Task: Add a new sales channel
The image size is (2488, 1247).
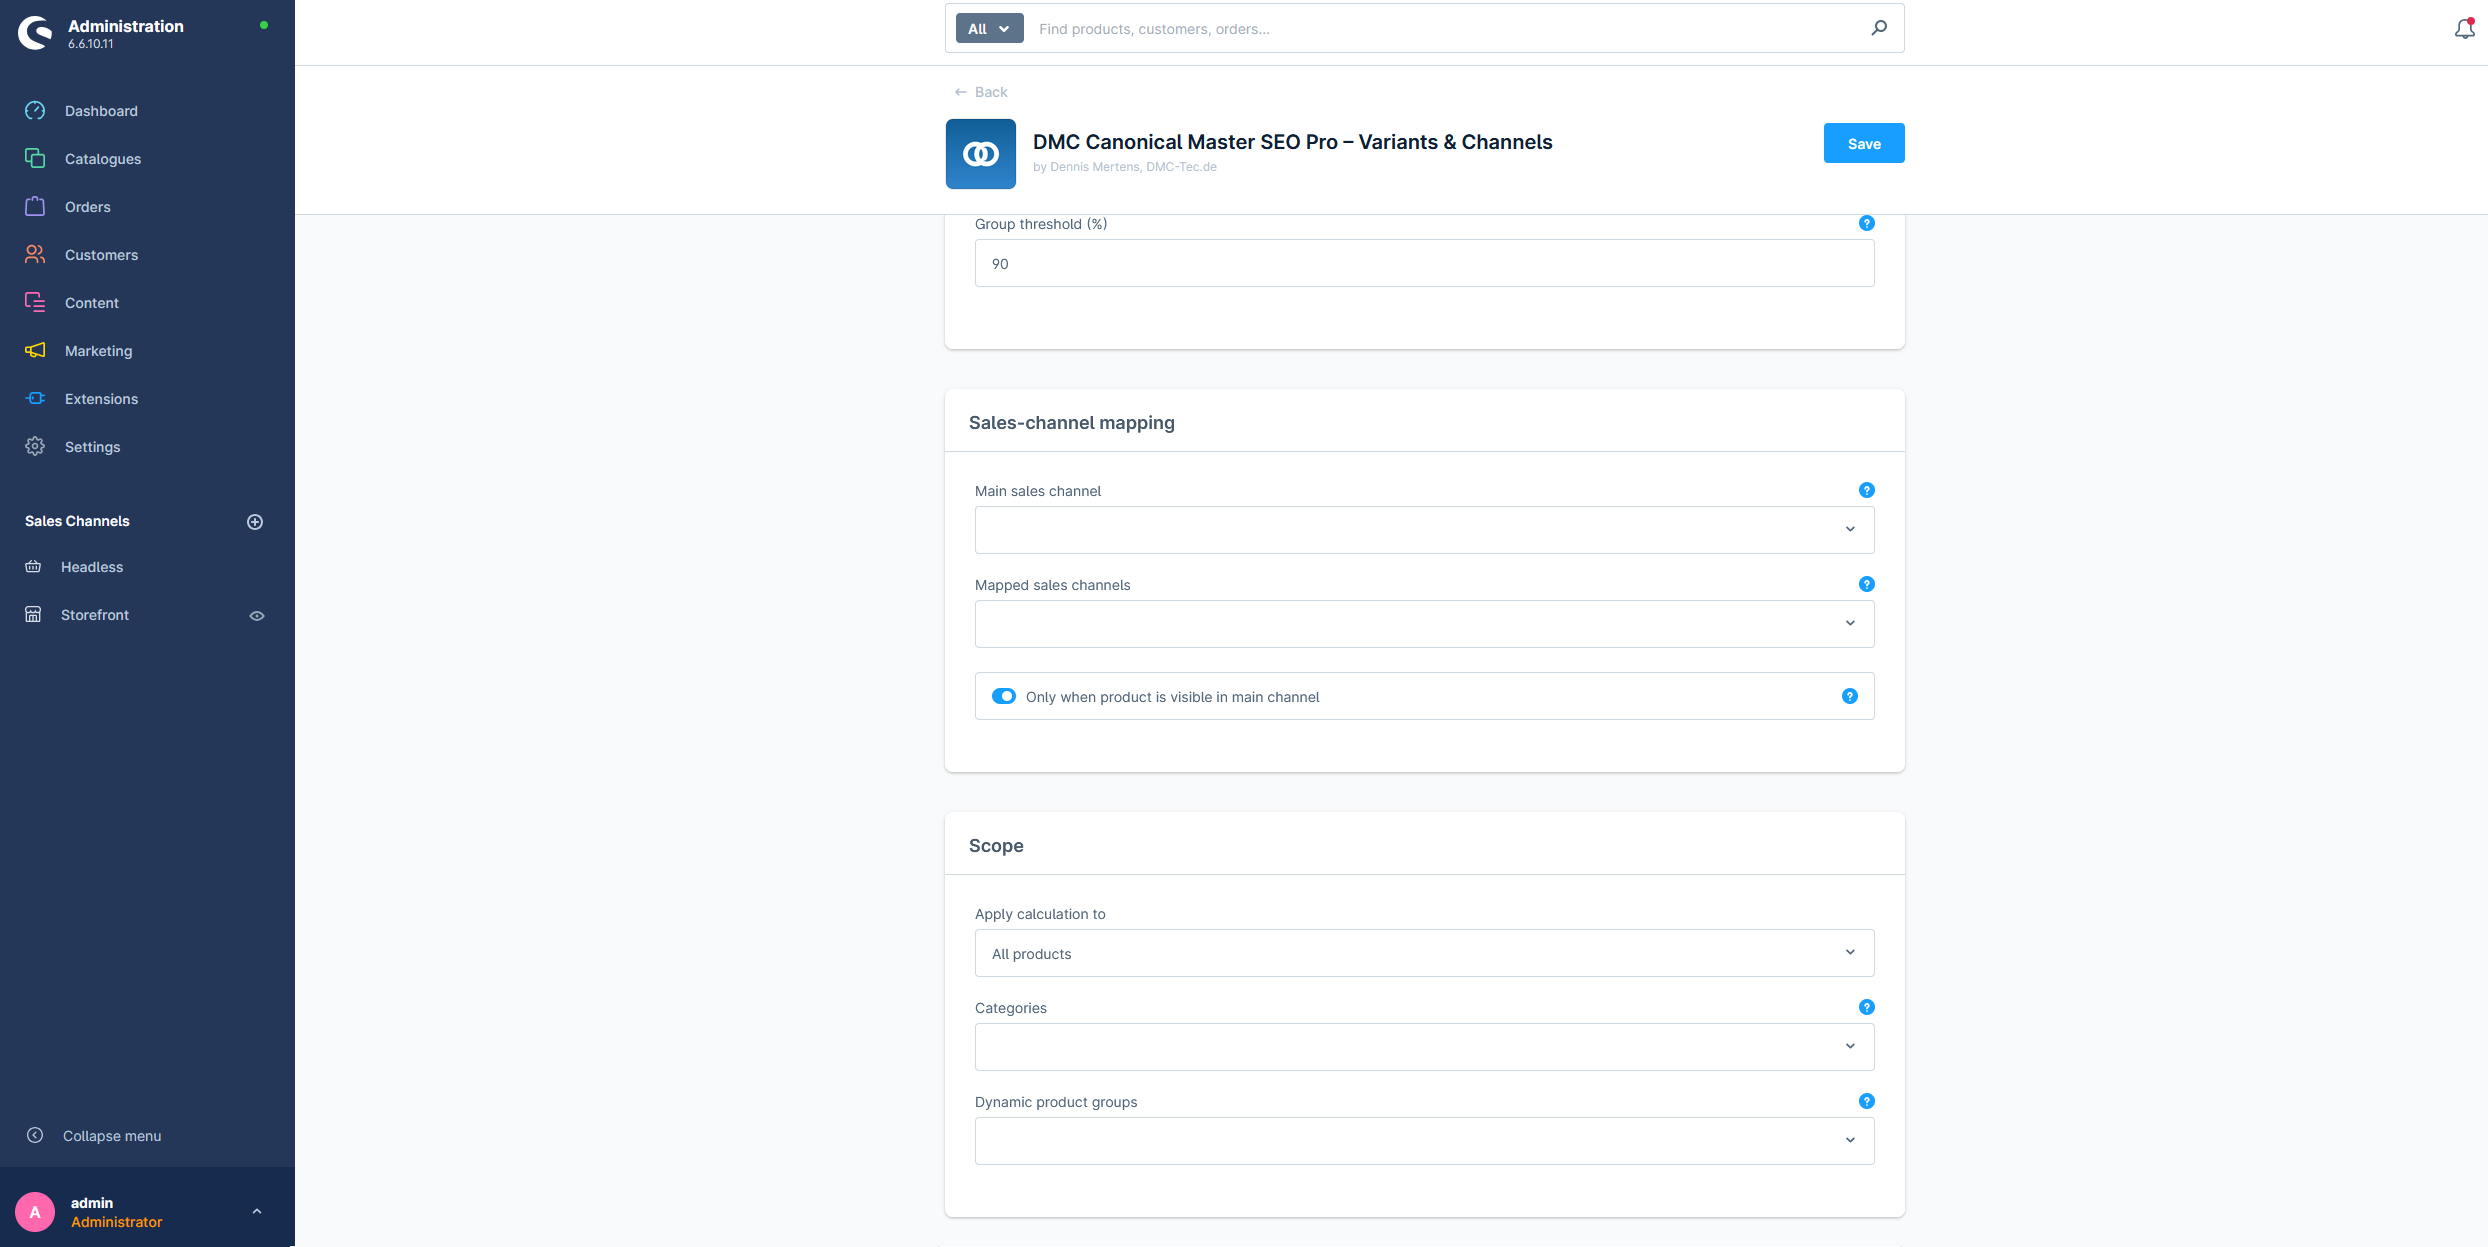Action: point(255,522)
